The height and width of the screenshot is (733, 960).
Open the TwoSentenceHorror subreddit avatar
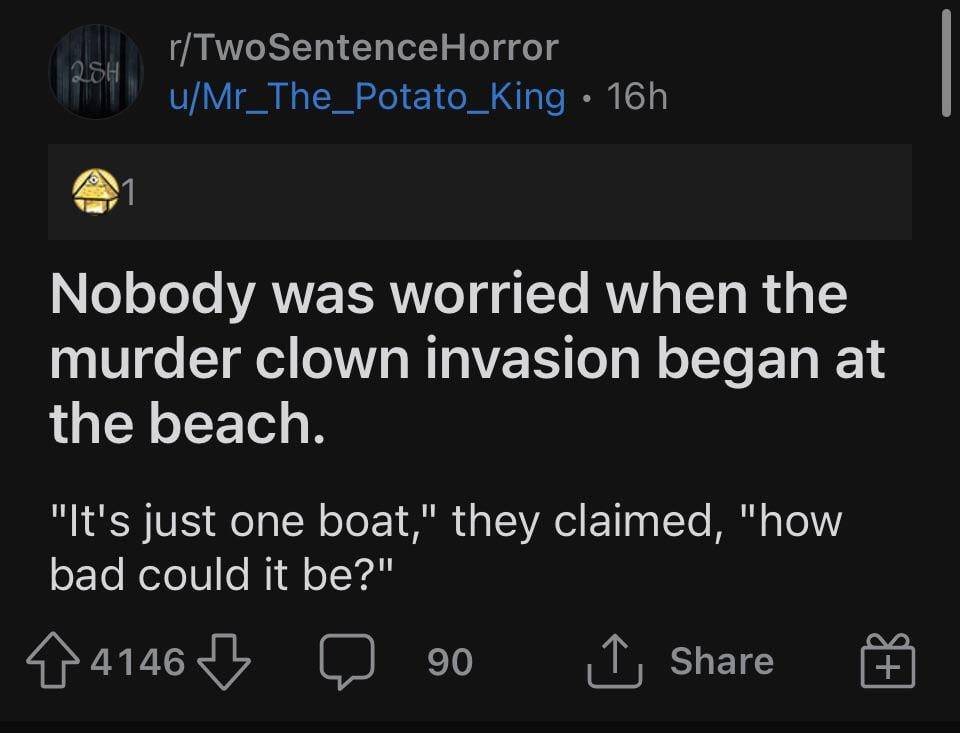point(96,72)
